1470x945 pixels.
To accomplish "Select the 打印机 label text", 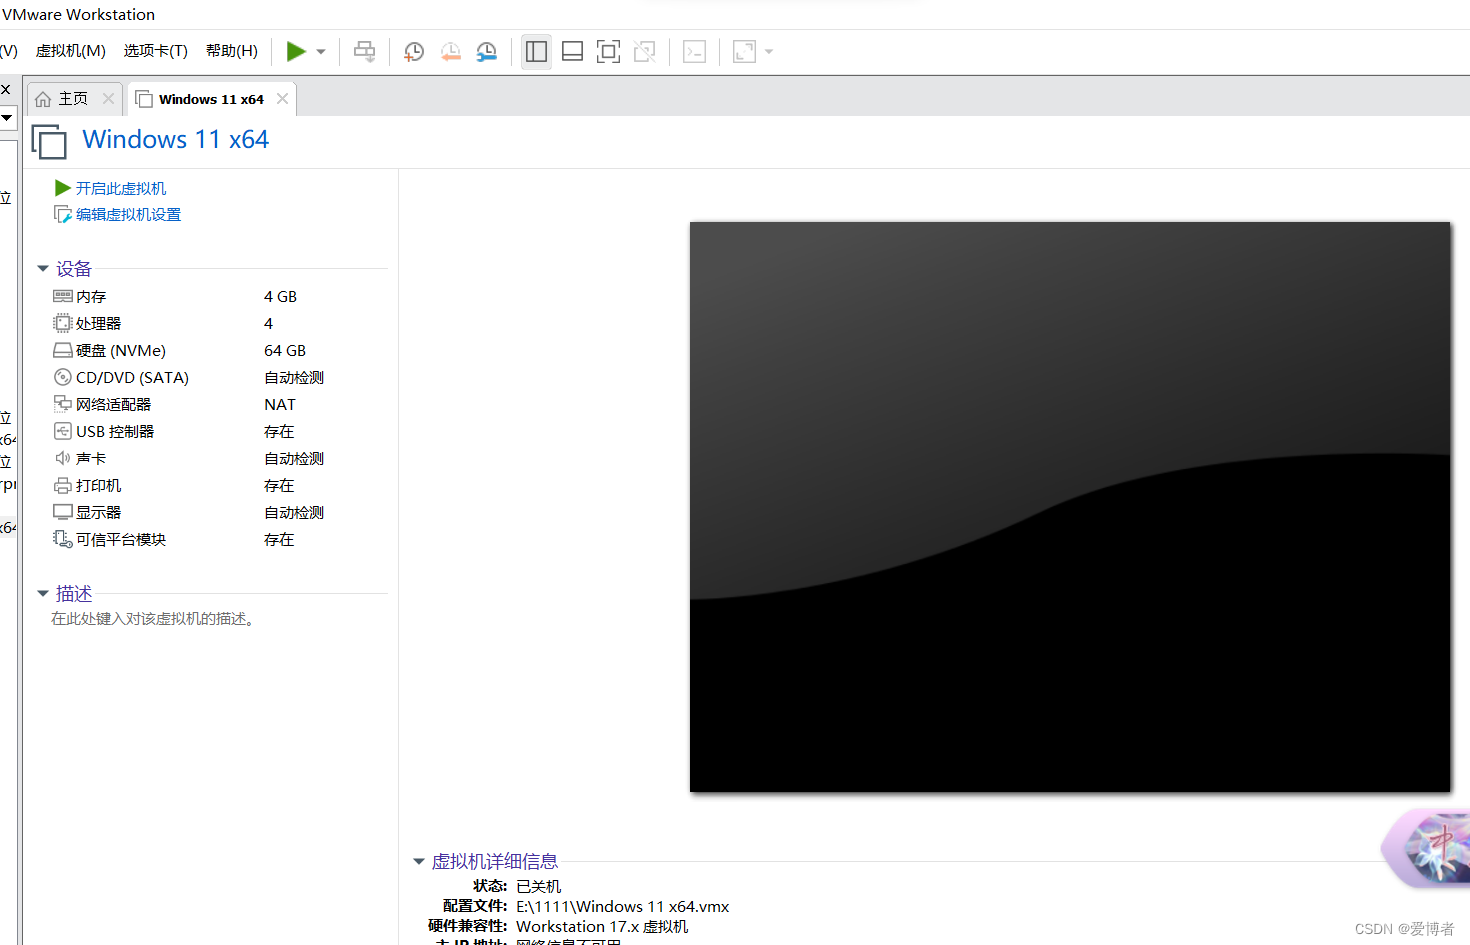I will click(x=98, y=486).
